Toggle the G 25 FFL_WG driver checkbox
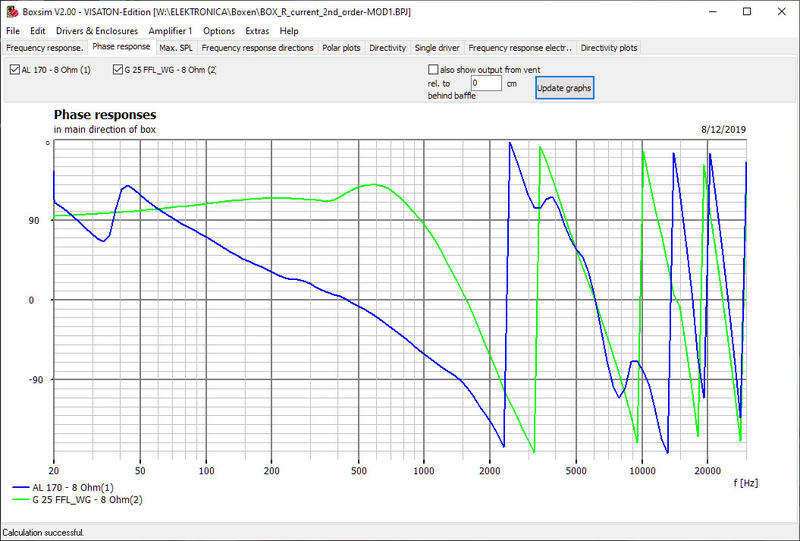The width and height of the screenshot is (800, 541). click(x=119, y=70)
